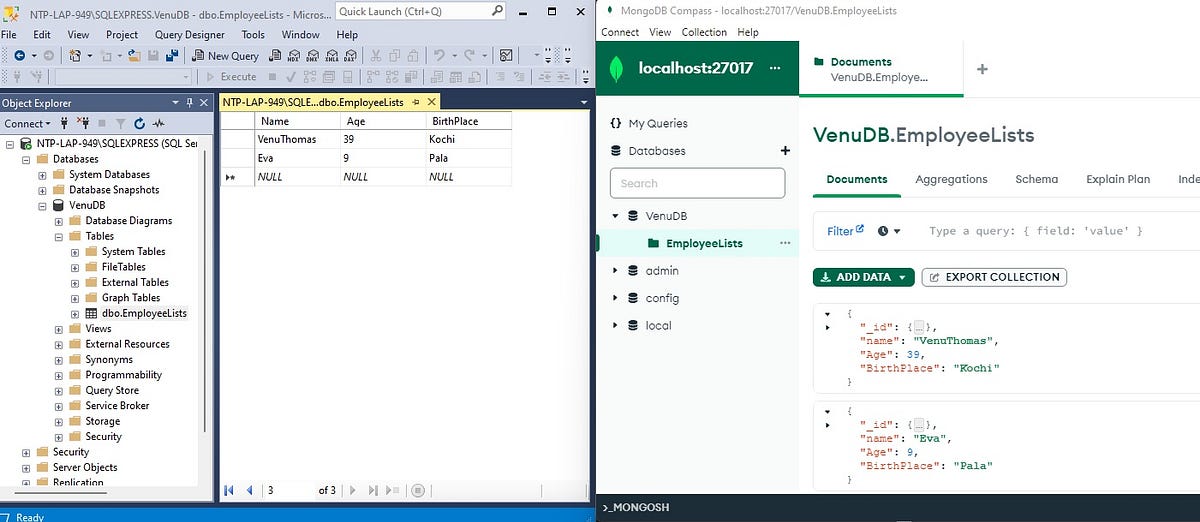Click the Disconnect icon in Object Explorer toolbar
This screenshot has width=1200, height=522.
point(84,124)
